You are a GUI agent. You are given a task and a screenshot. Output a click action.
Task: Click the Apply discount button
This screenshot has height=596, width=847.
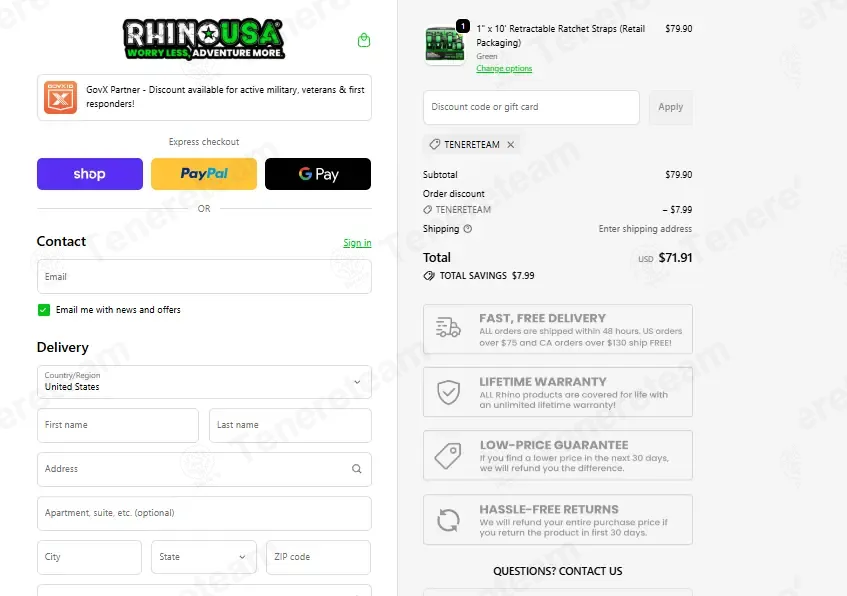(x=670, y=108)
